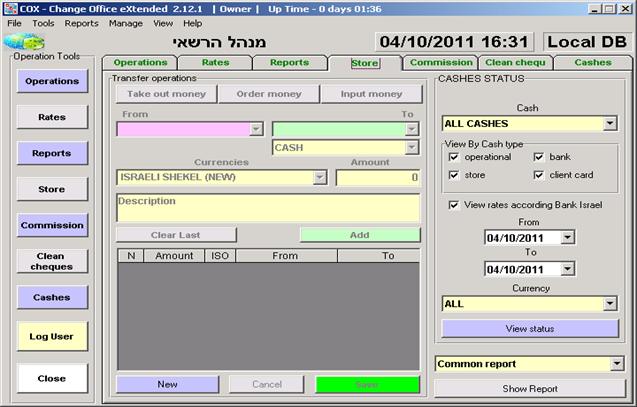Expand the ALL CASHES dropdown

[610, 124]
